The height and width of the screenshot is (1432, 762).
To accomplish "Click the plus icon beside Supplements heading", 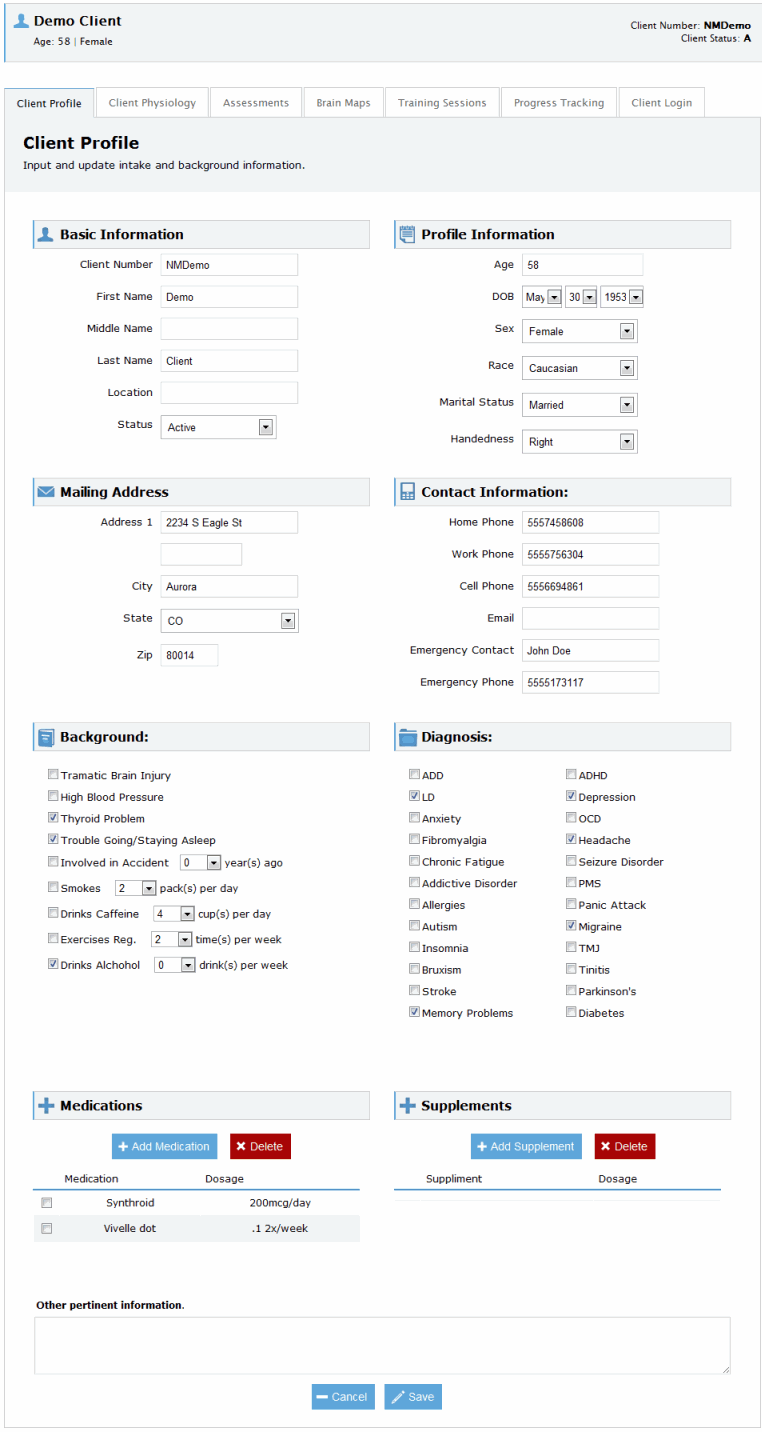I will (x=407, y=1106).
